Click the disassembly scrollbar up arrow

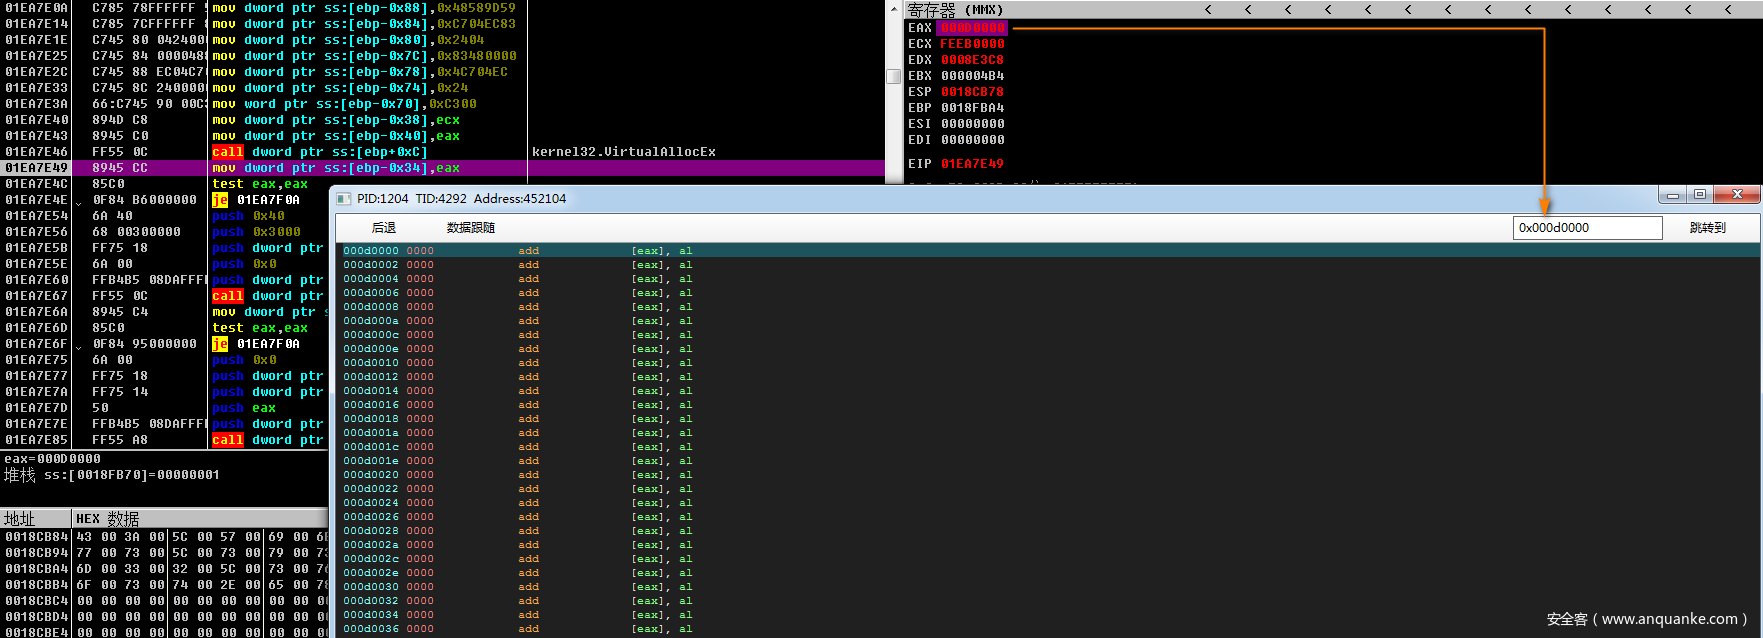pos(893,8)
